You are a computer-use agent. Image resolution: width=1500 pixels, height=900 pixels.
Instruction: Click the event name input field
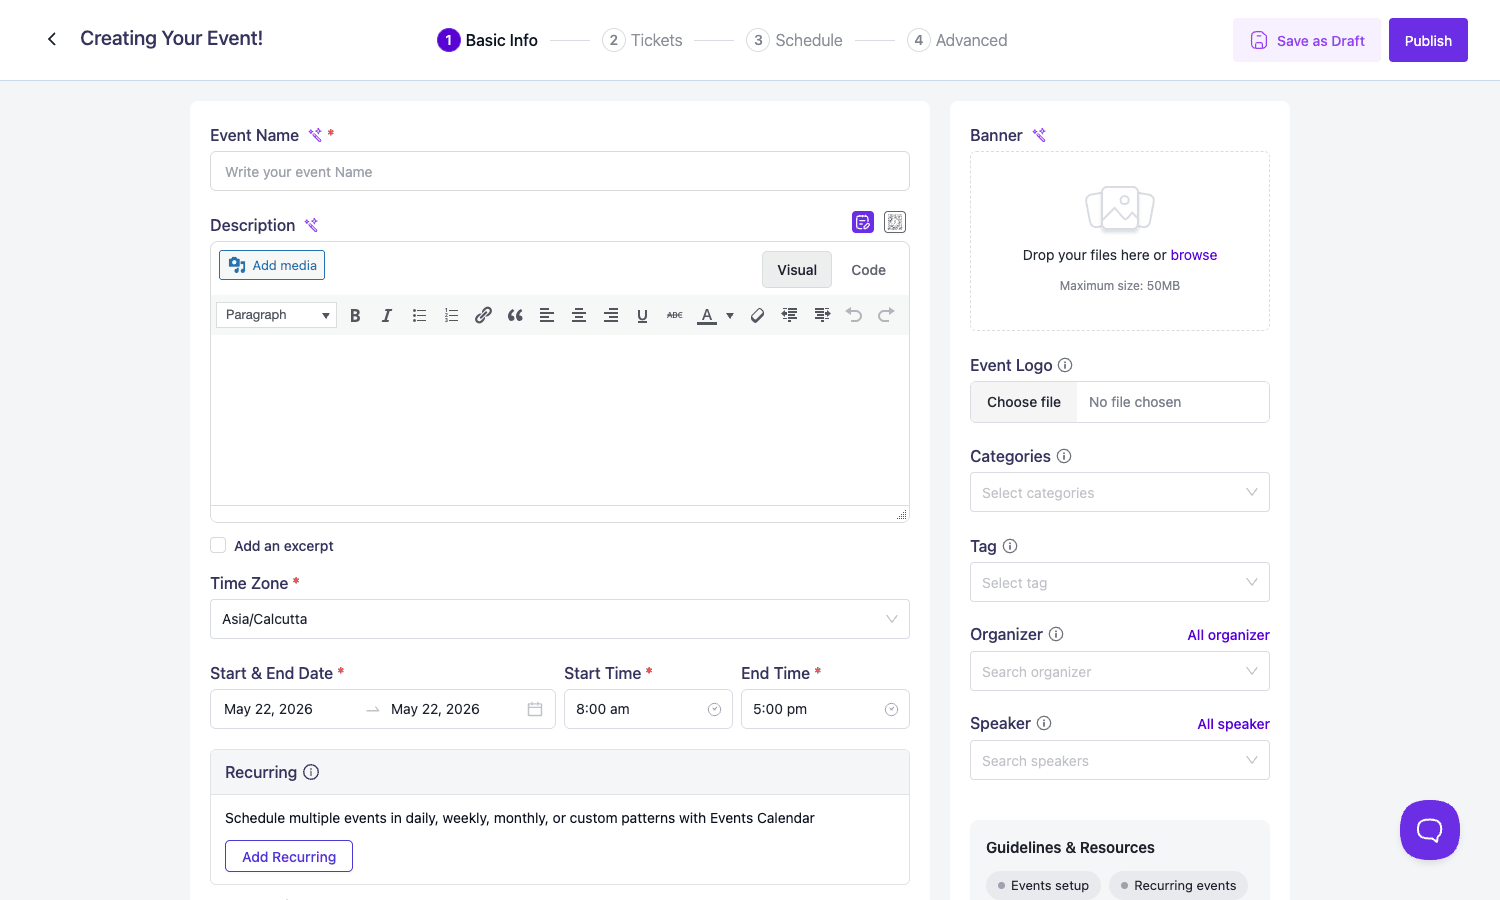point(560,171)
